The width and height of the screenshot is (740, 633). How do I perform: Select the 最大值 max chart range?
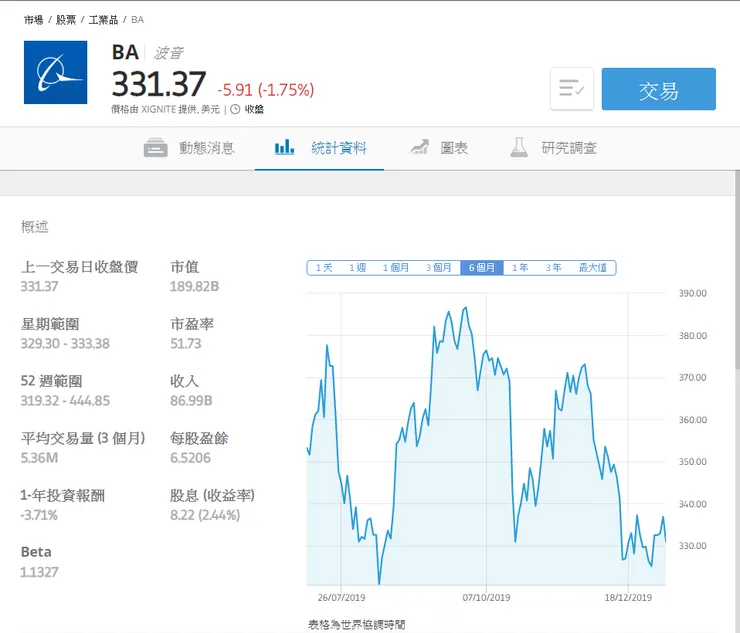click(x=593, y=268)
